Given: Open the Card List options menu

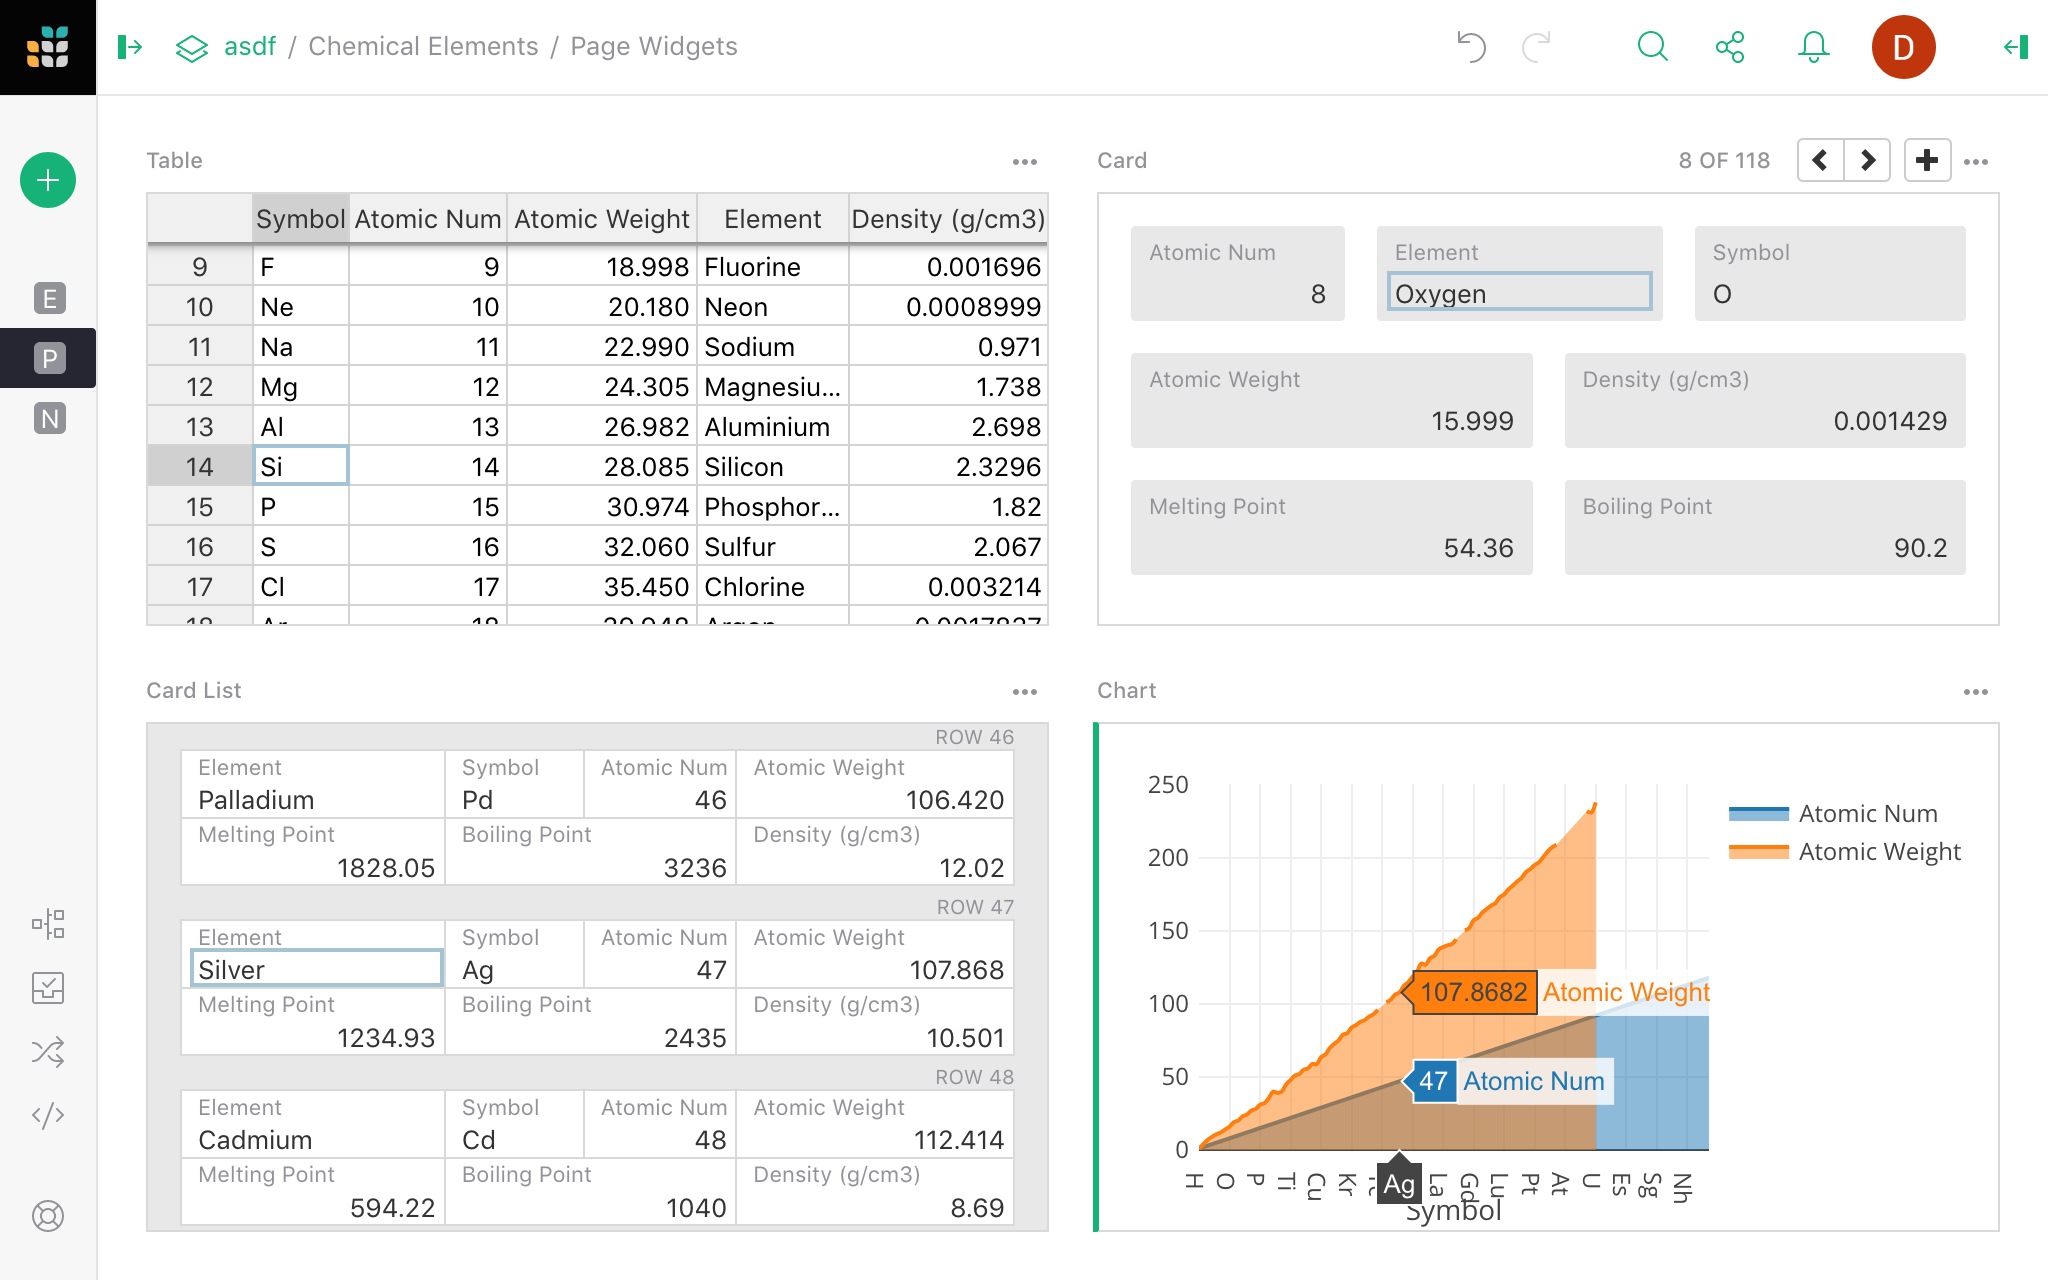Looking at the screenshot, I should point(1027,691).
